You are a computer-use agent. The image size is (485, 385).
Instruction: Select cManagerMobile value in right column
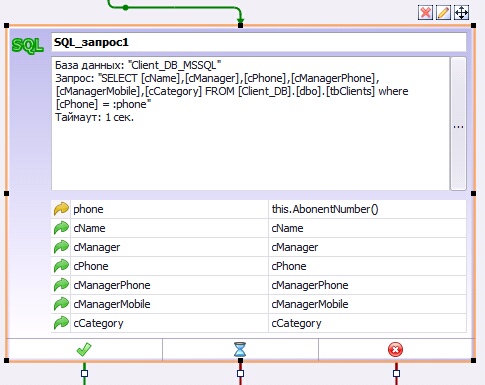click(367, 304)
